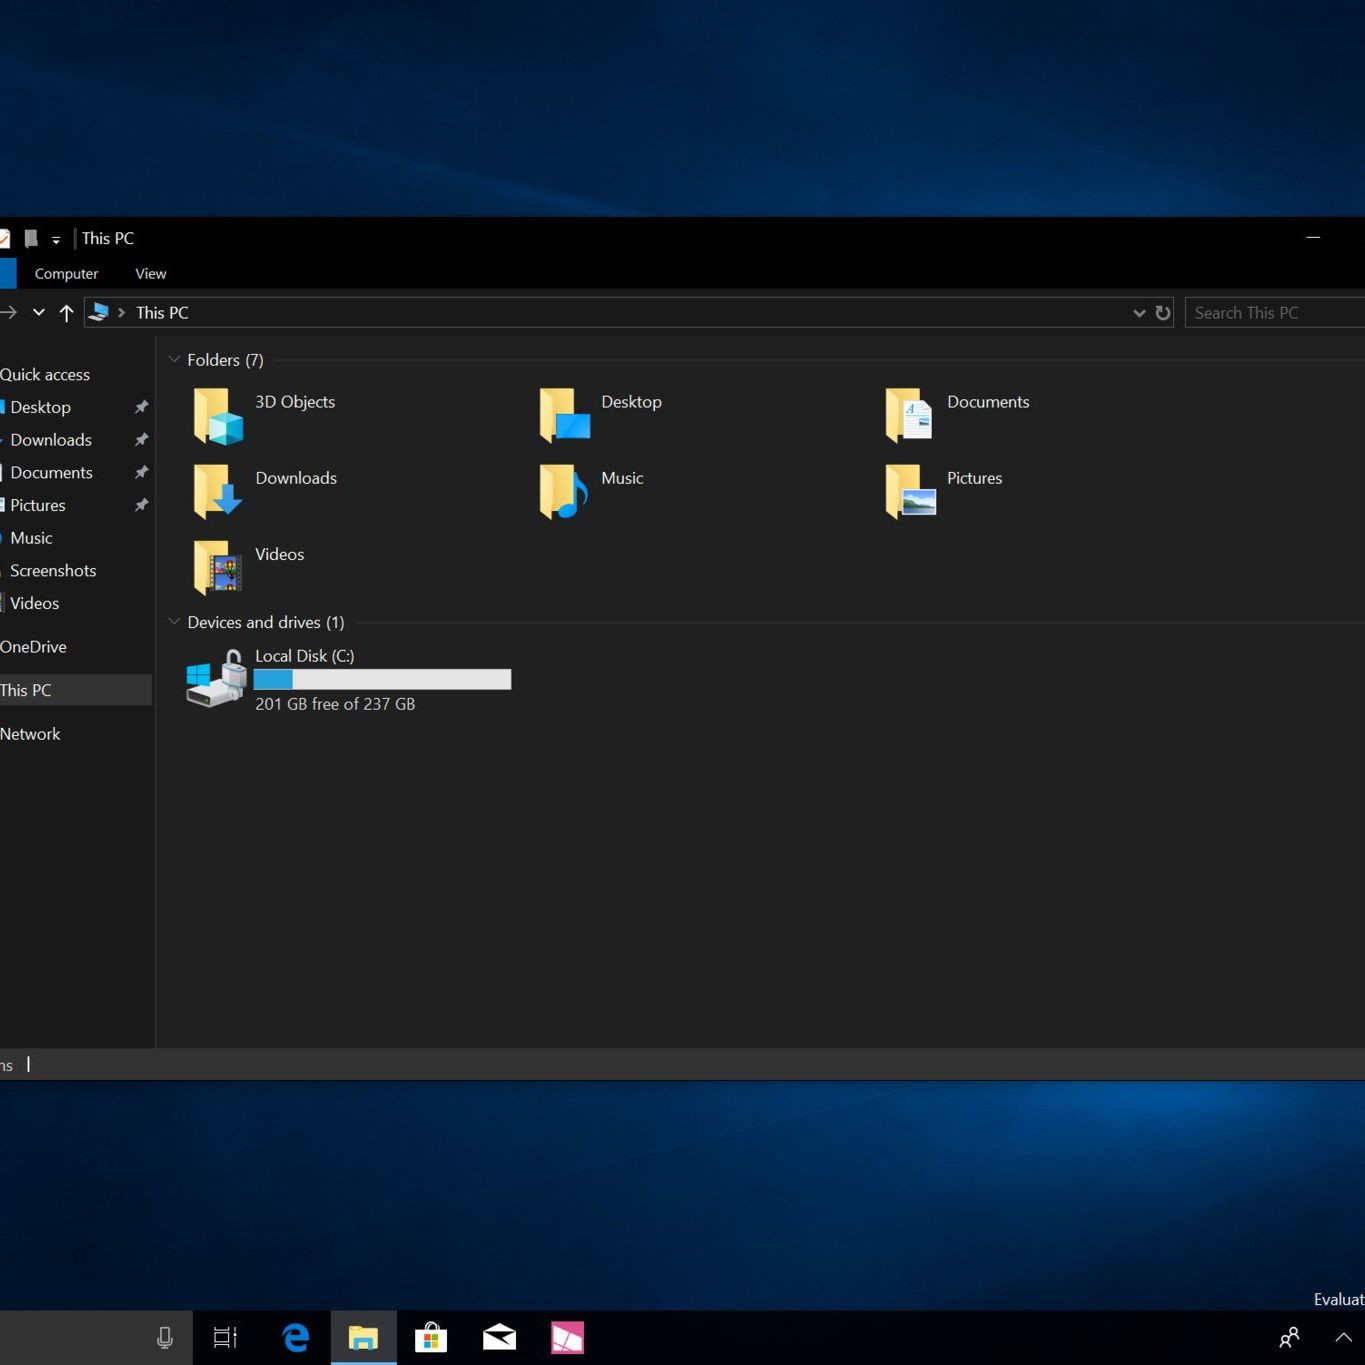Image resolution: width=1365 pixels, height=1365 pixels.
Task: Open the Videos folder icon
Action: pyautogui.click(x=218, y=567)
